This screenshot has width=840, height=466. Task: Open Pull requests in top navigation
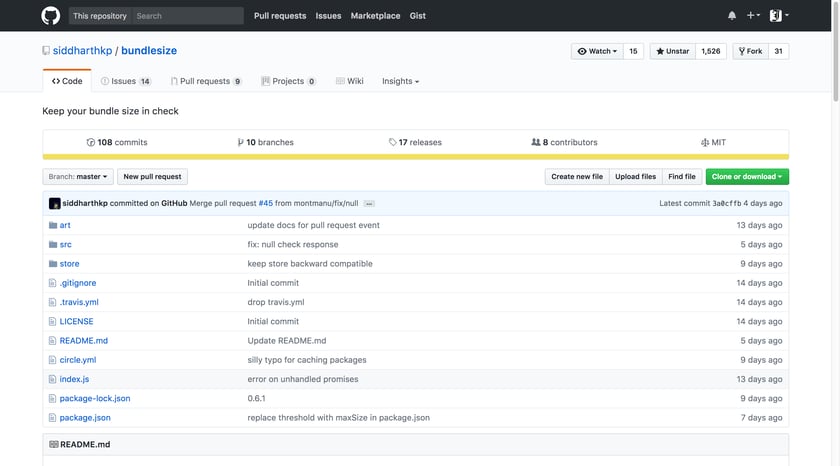pyautogui.click(x=280, y=16)
